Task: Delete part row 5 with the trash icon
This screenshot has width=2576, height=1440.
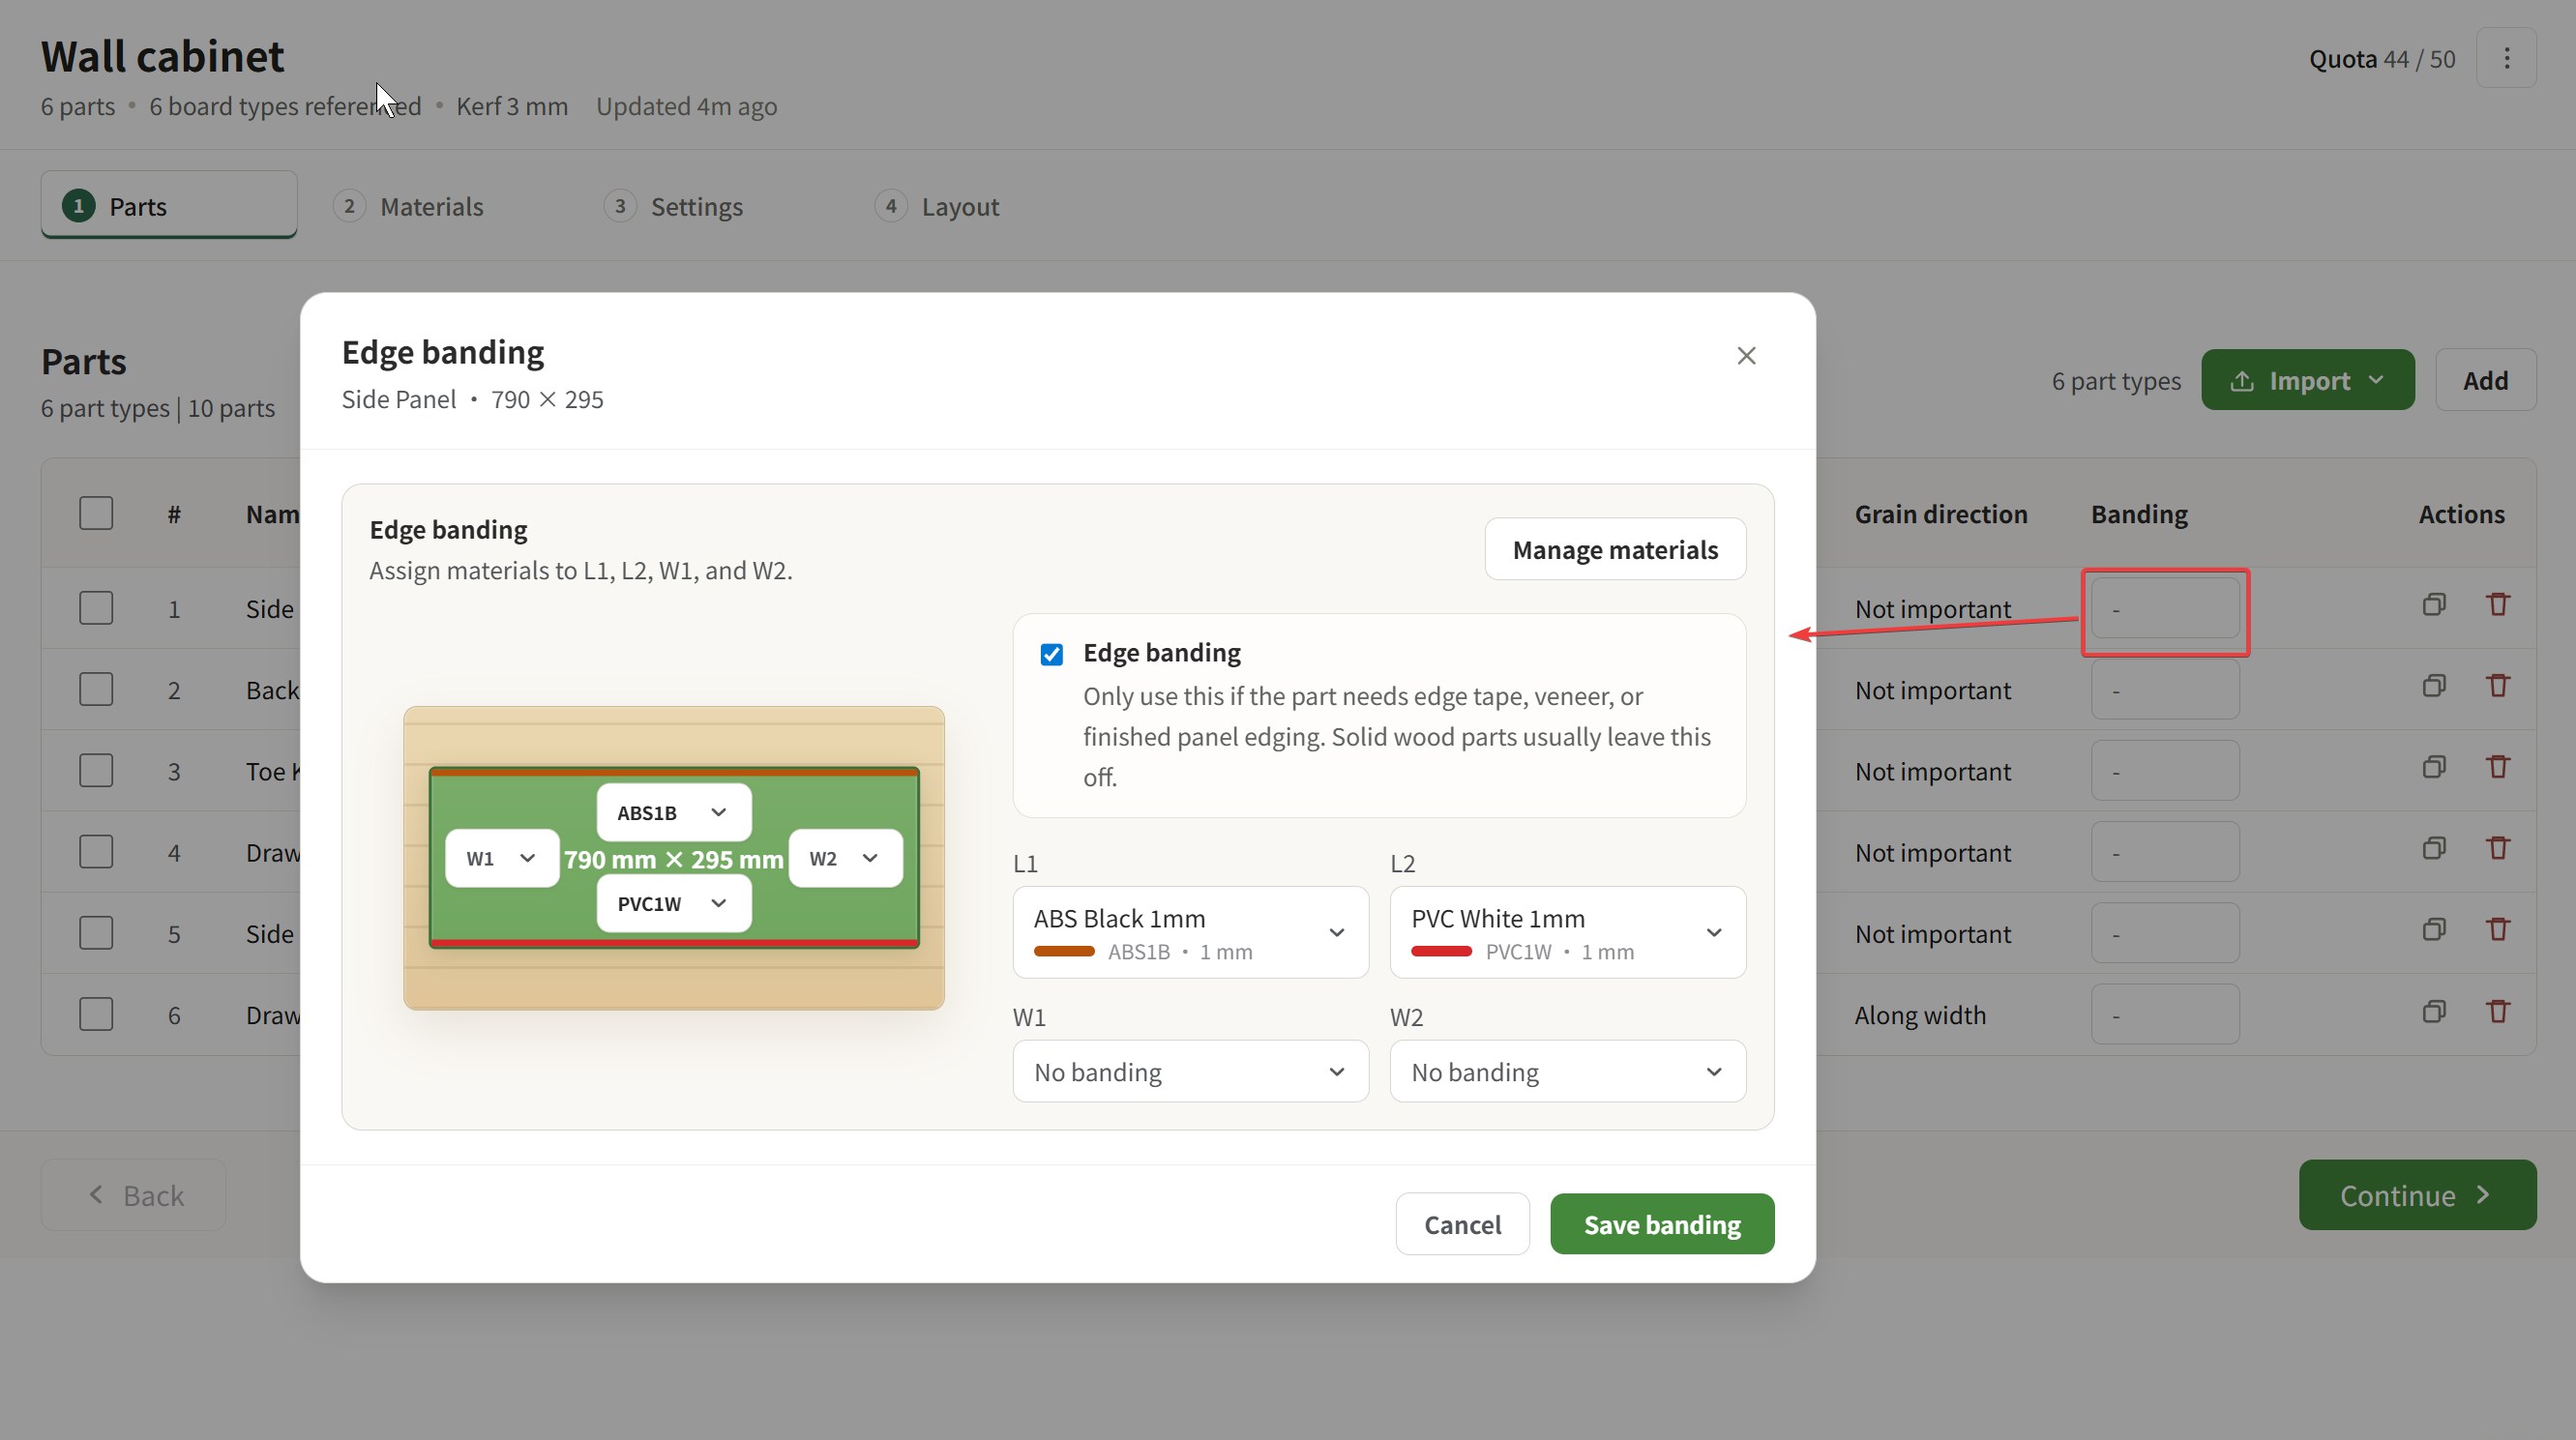Action: (2498, 930)
